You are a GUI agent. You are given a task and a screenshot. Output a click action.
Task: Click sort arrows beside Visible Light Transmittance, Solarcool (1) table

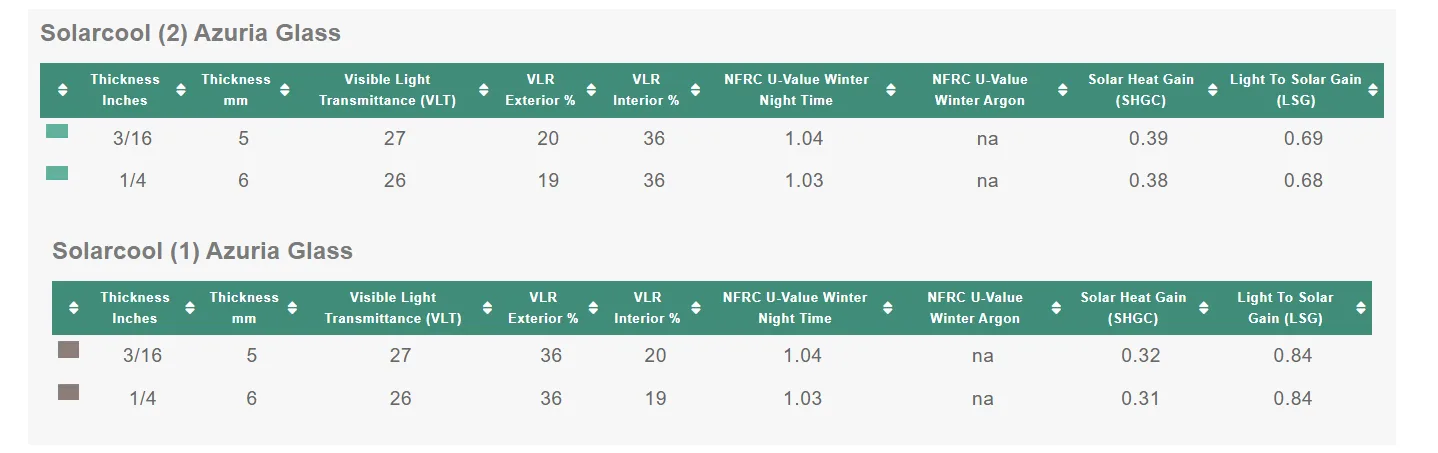485,308
